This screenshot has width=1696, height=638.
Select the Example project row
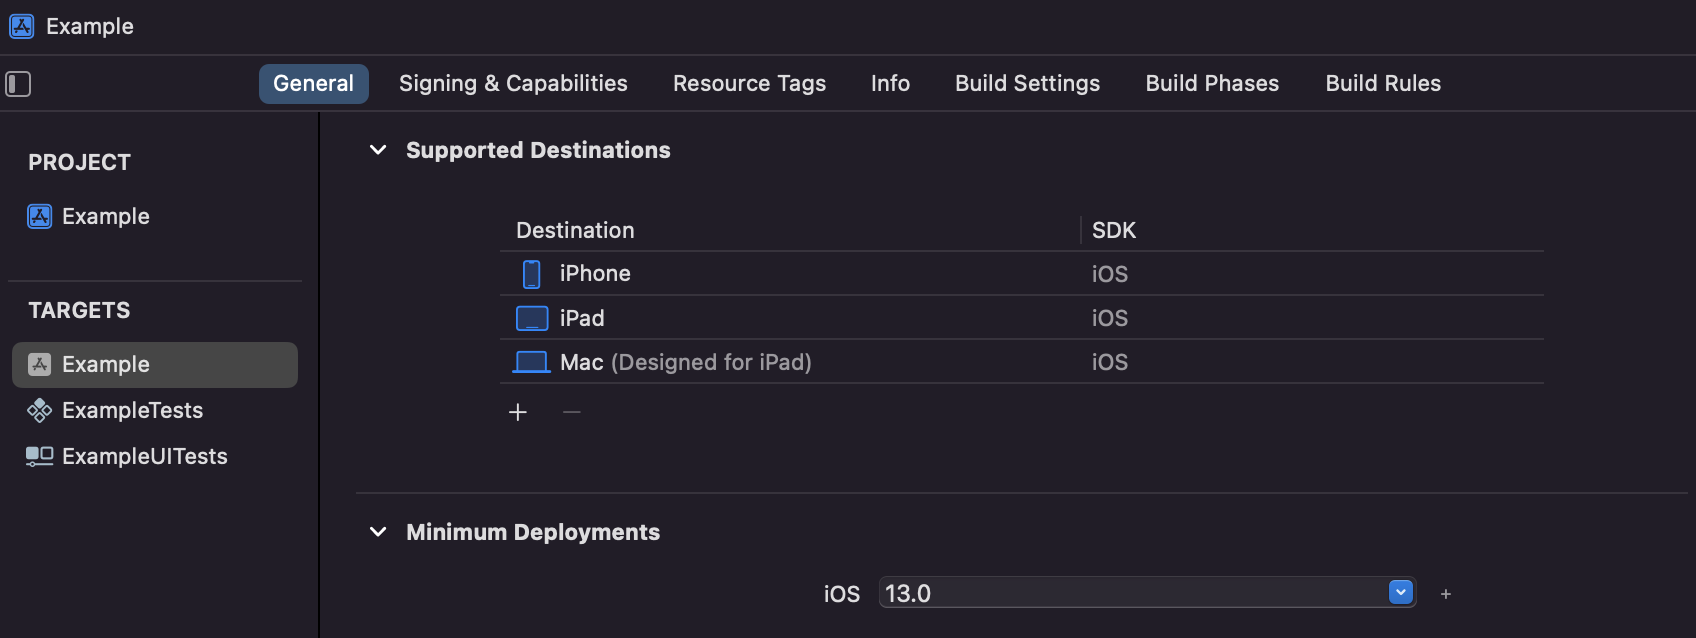(155, 216)
